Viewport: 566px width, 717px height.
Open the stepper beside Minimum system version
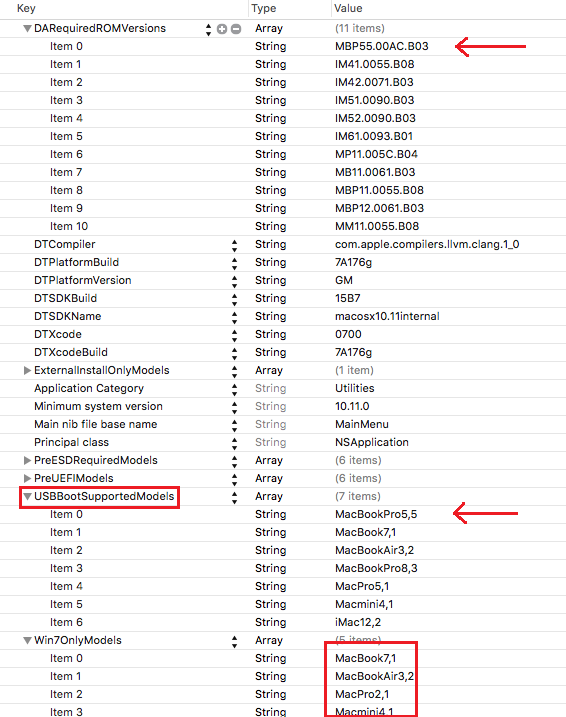coord(235,407)
